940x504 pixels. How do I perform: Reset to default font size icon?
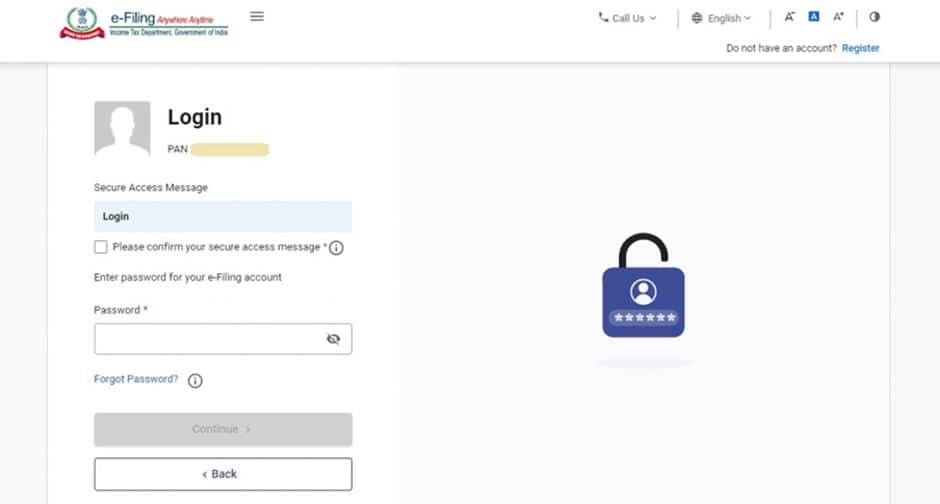814,17
